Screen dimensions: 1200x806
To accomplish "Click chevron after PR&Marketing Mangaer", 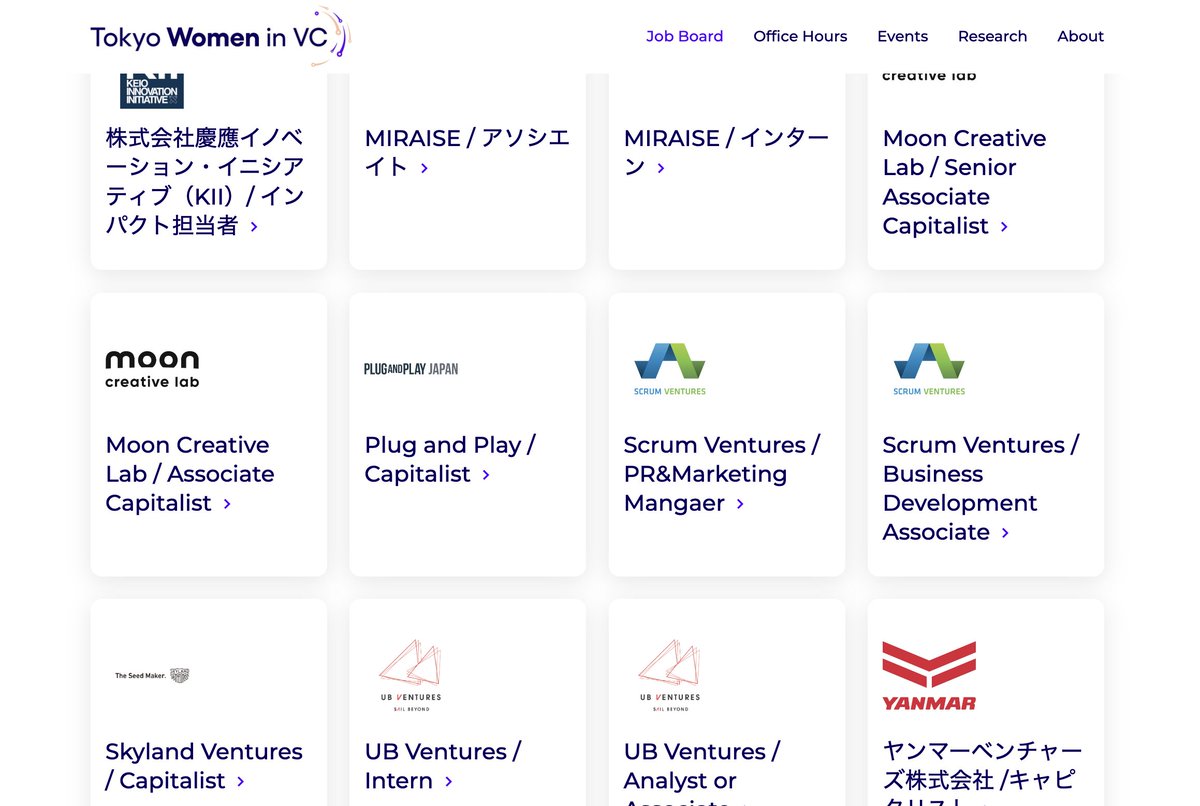I will pyautogui.click(x=740, y=504).
